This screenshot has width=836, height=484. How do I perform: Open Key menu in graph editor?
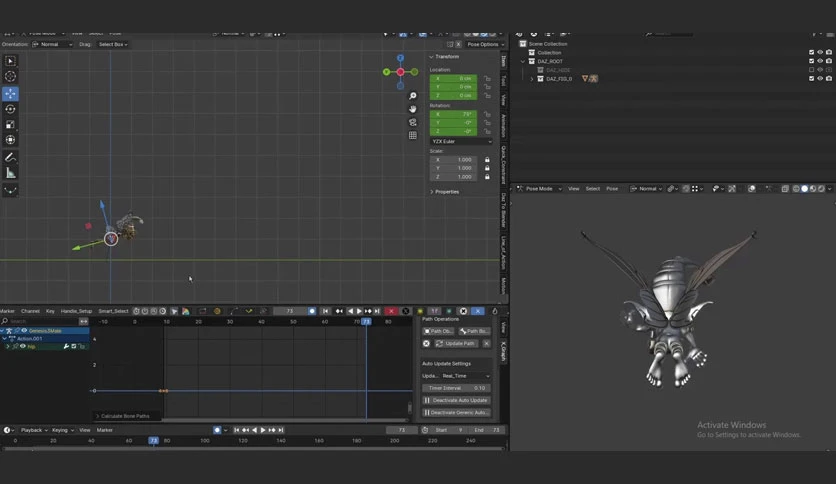(50, 311)
